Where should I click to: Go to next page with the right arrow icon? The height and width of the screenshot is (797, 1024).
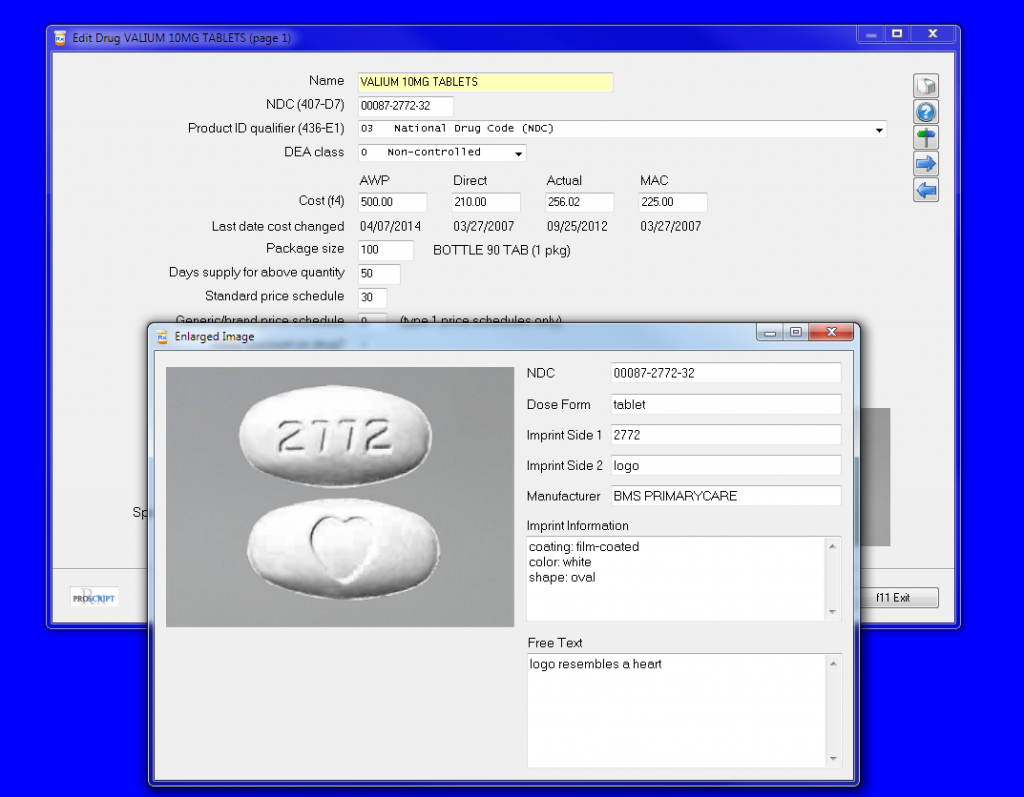tap(926, 164)
